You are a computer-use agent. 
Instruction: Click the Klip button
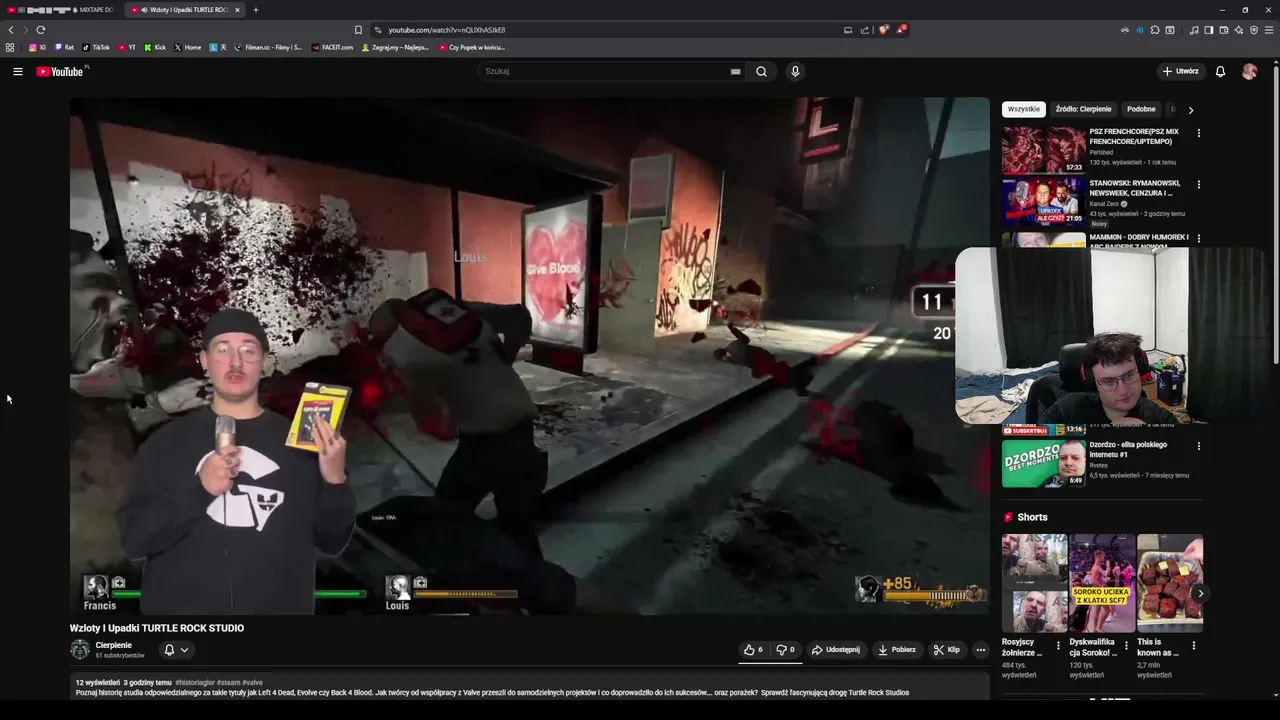click(947, 650)
